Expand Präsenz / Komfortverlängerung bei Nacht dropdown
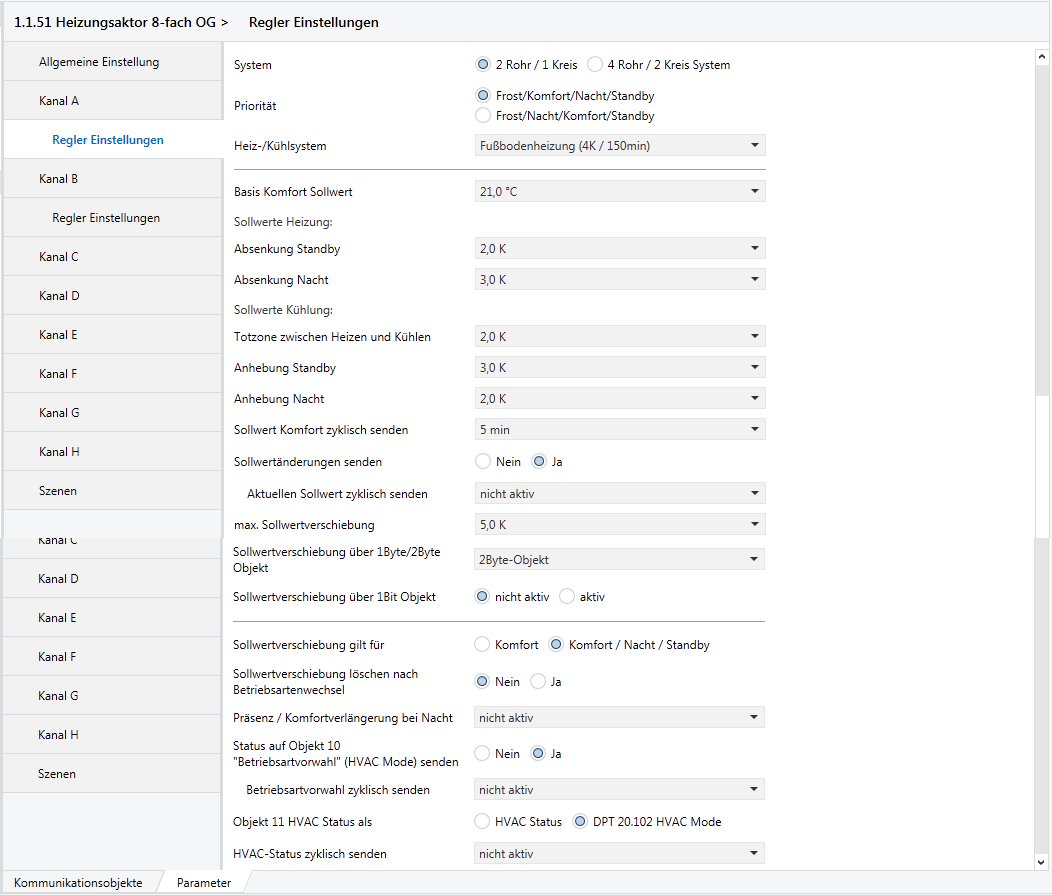Image resolution: width=1052 pixels, height=895 pixels. 619,718
